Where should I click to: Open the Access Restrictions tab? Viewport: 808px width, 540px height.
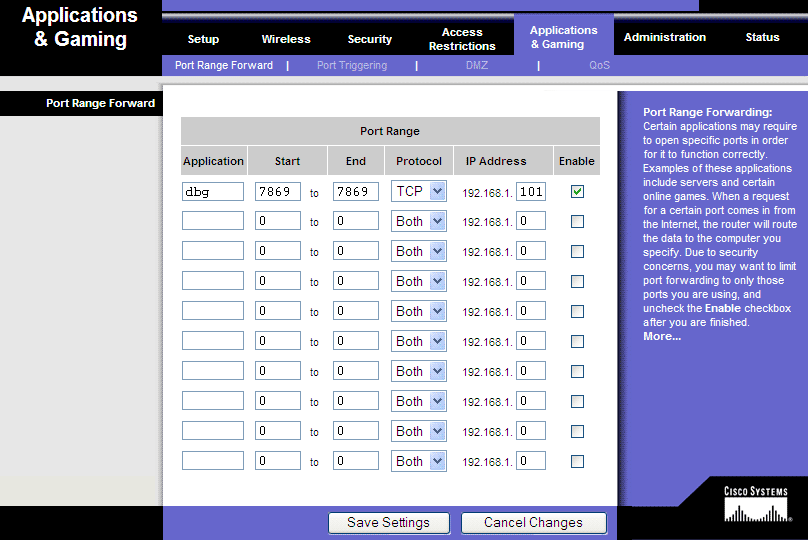coord(462,39)
